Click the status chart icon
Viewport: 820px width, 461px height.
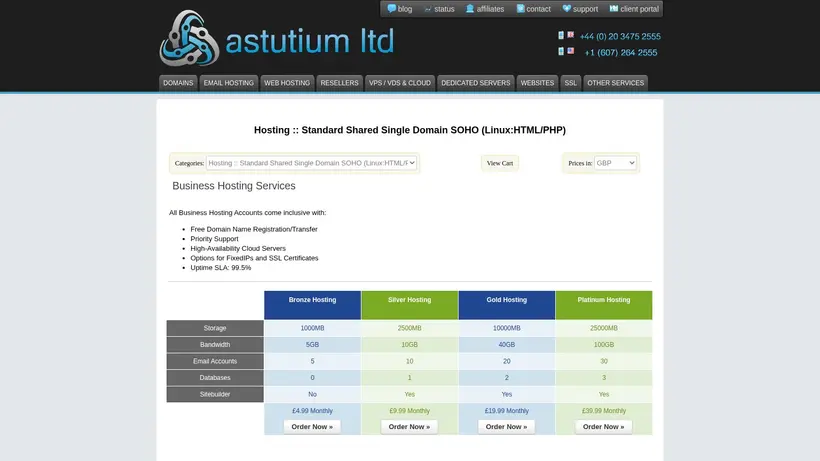(x=428, y=9)
